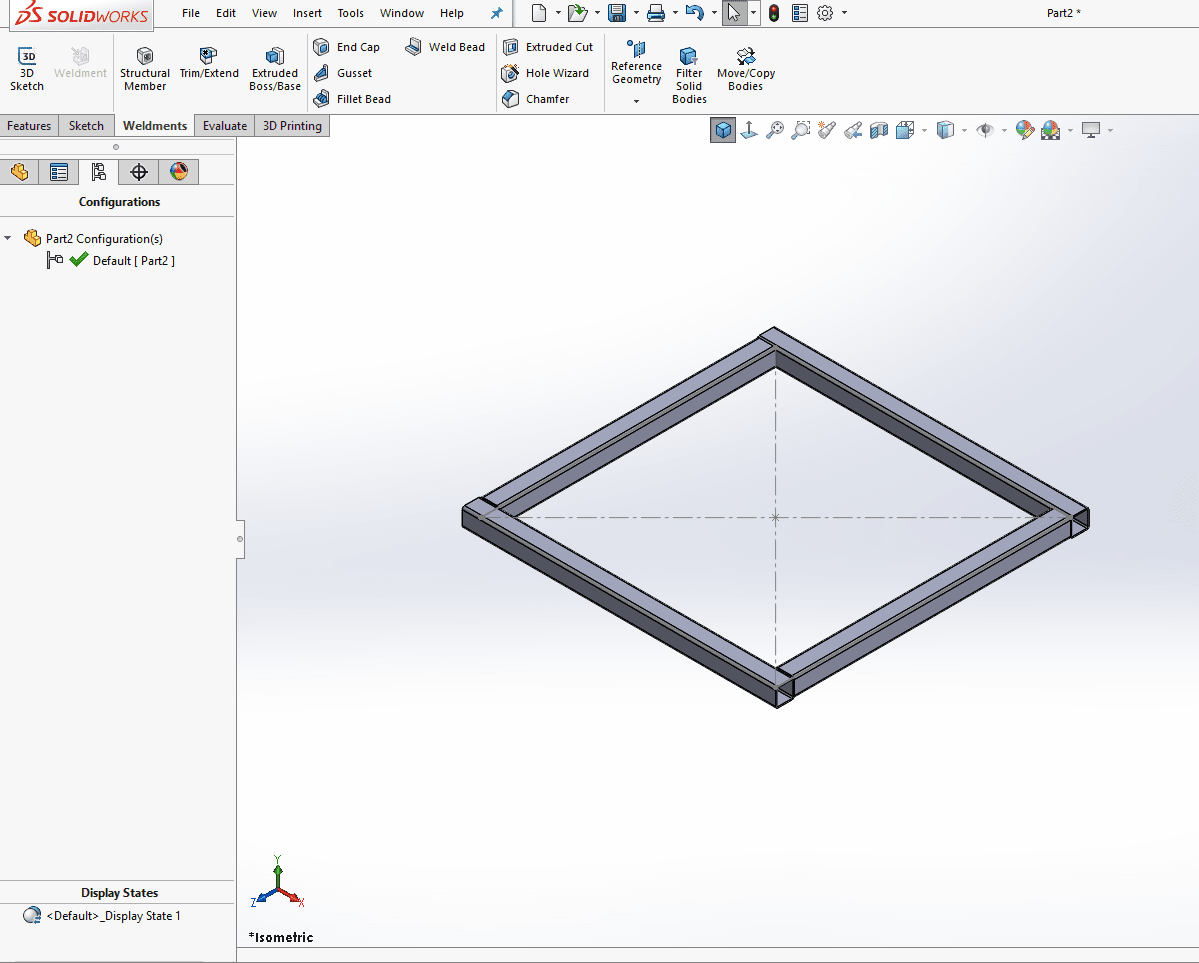Open the Undo history dropdown arrow
Screen dimensions: 1199x963
click(x=714, y=13)
